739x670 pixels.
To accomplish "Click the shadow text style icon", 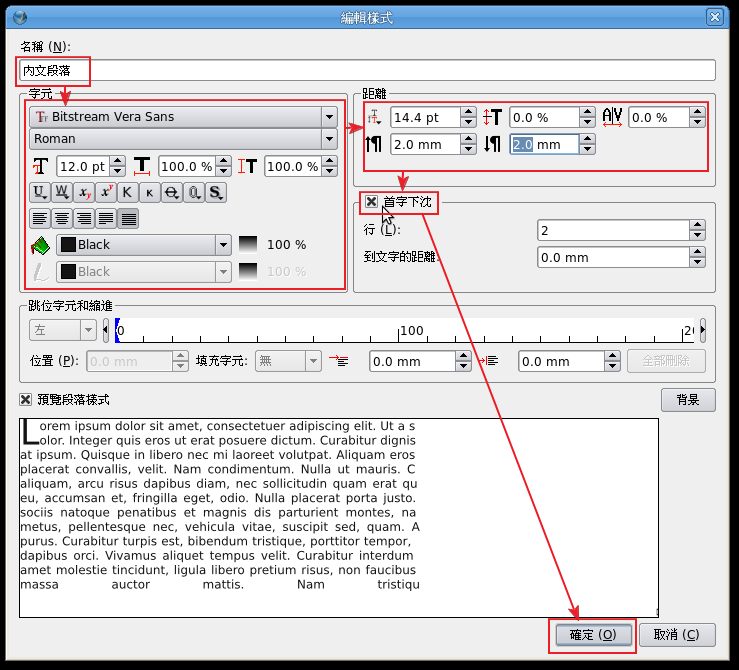I will tap(216, 192).
